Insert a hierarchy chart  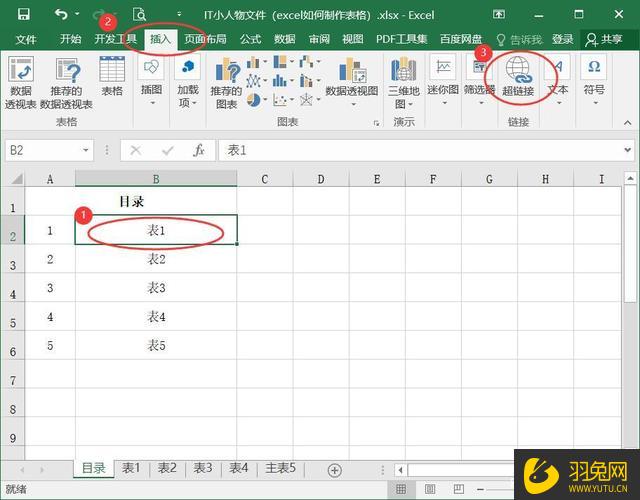click(x=284, y=62)
